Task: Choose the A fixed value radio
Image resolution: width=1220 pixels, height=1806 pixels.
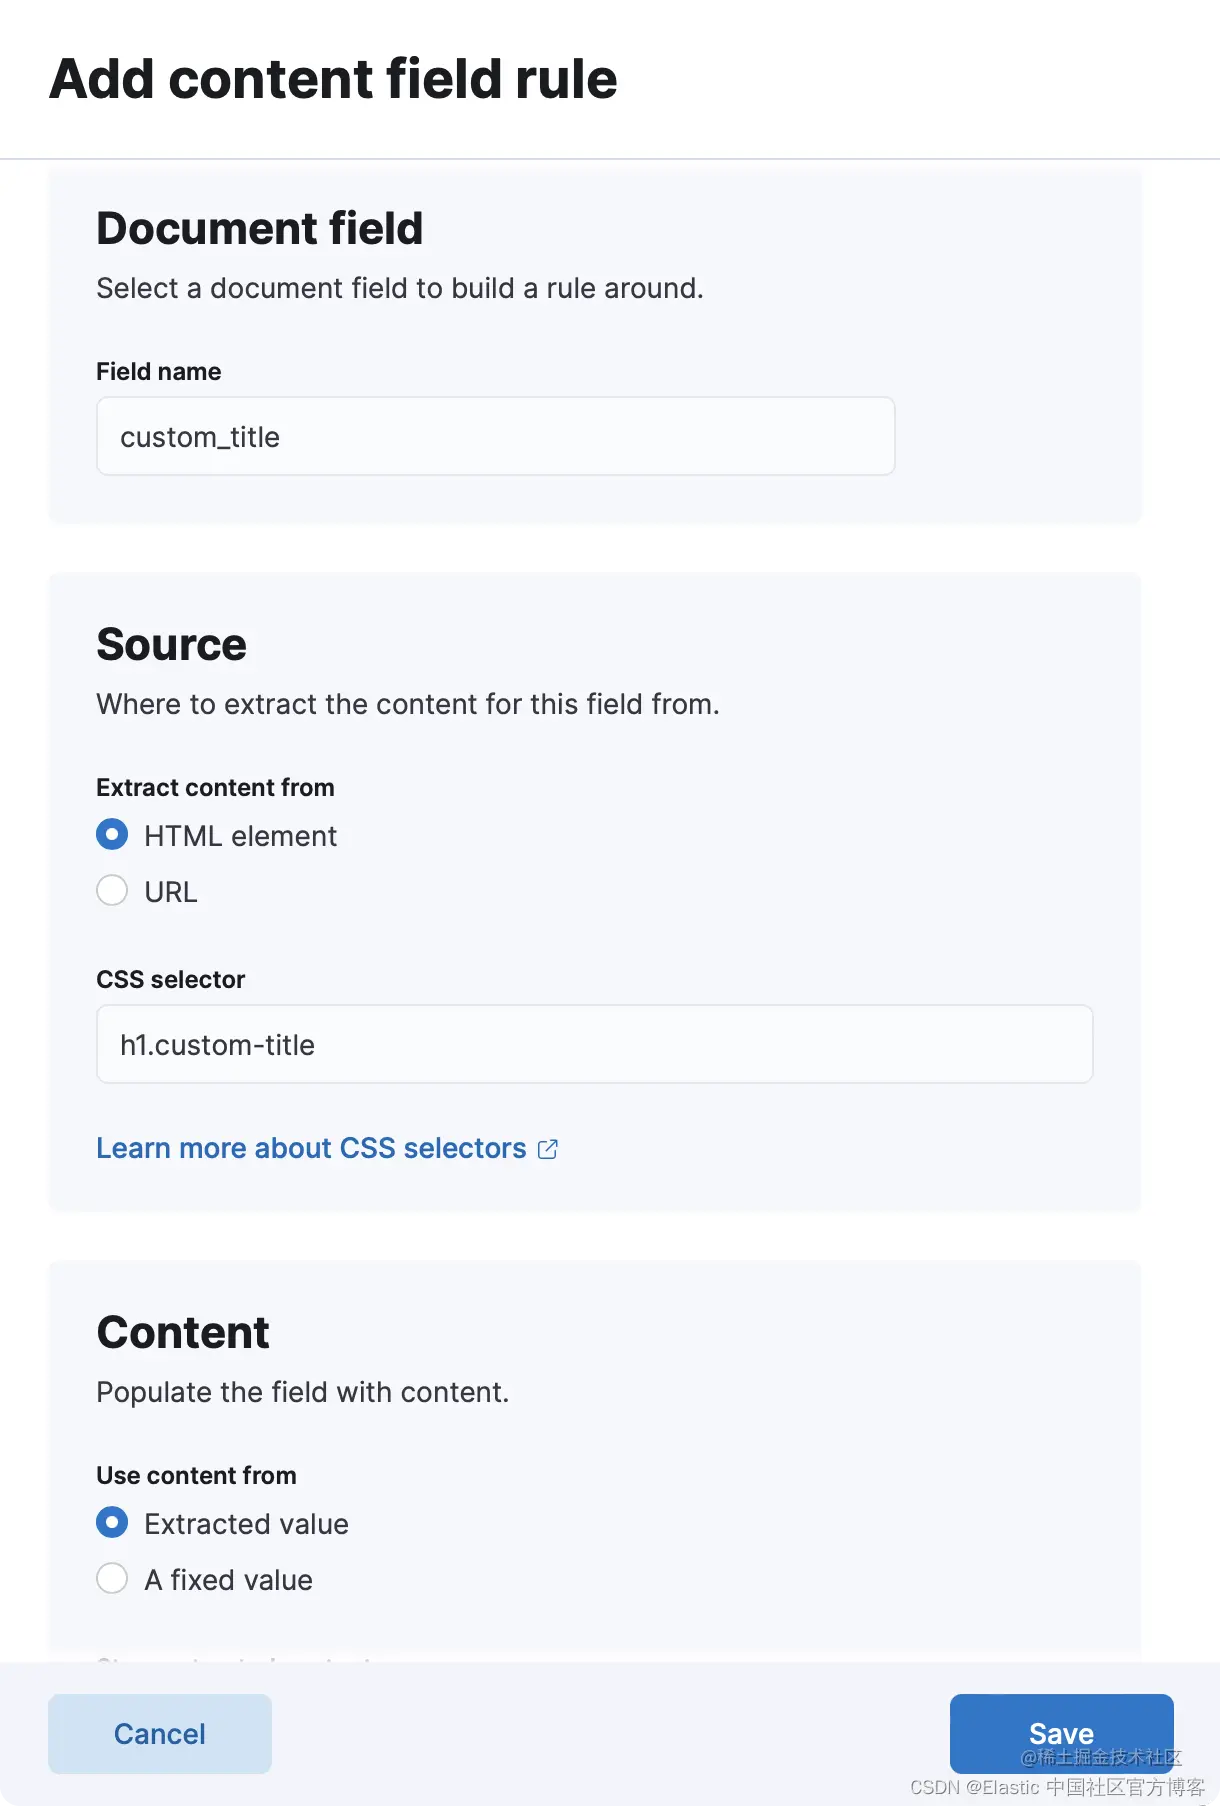Action: point(112,1579)
